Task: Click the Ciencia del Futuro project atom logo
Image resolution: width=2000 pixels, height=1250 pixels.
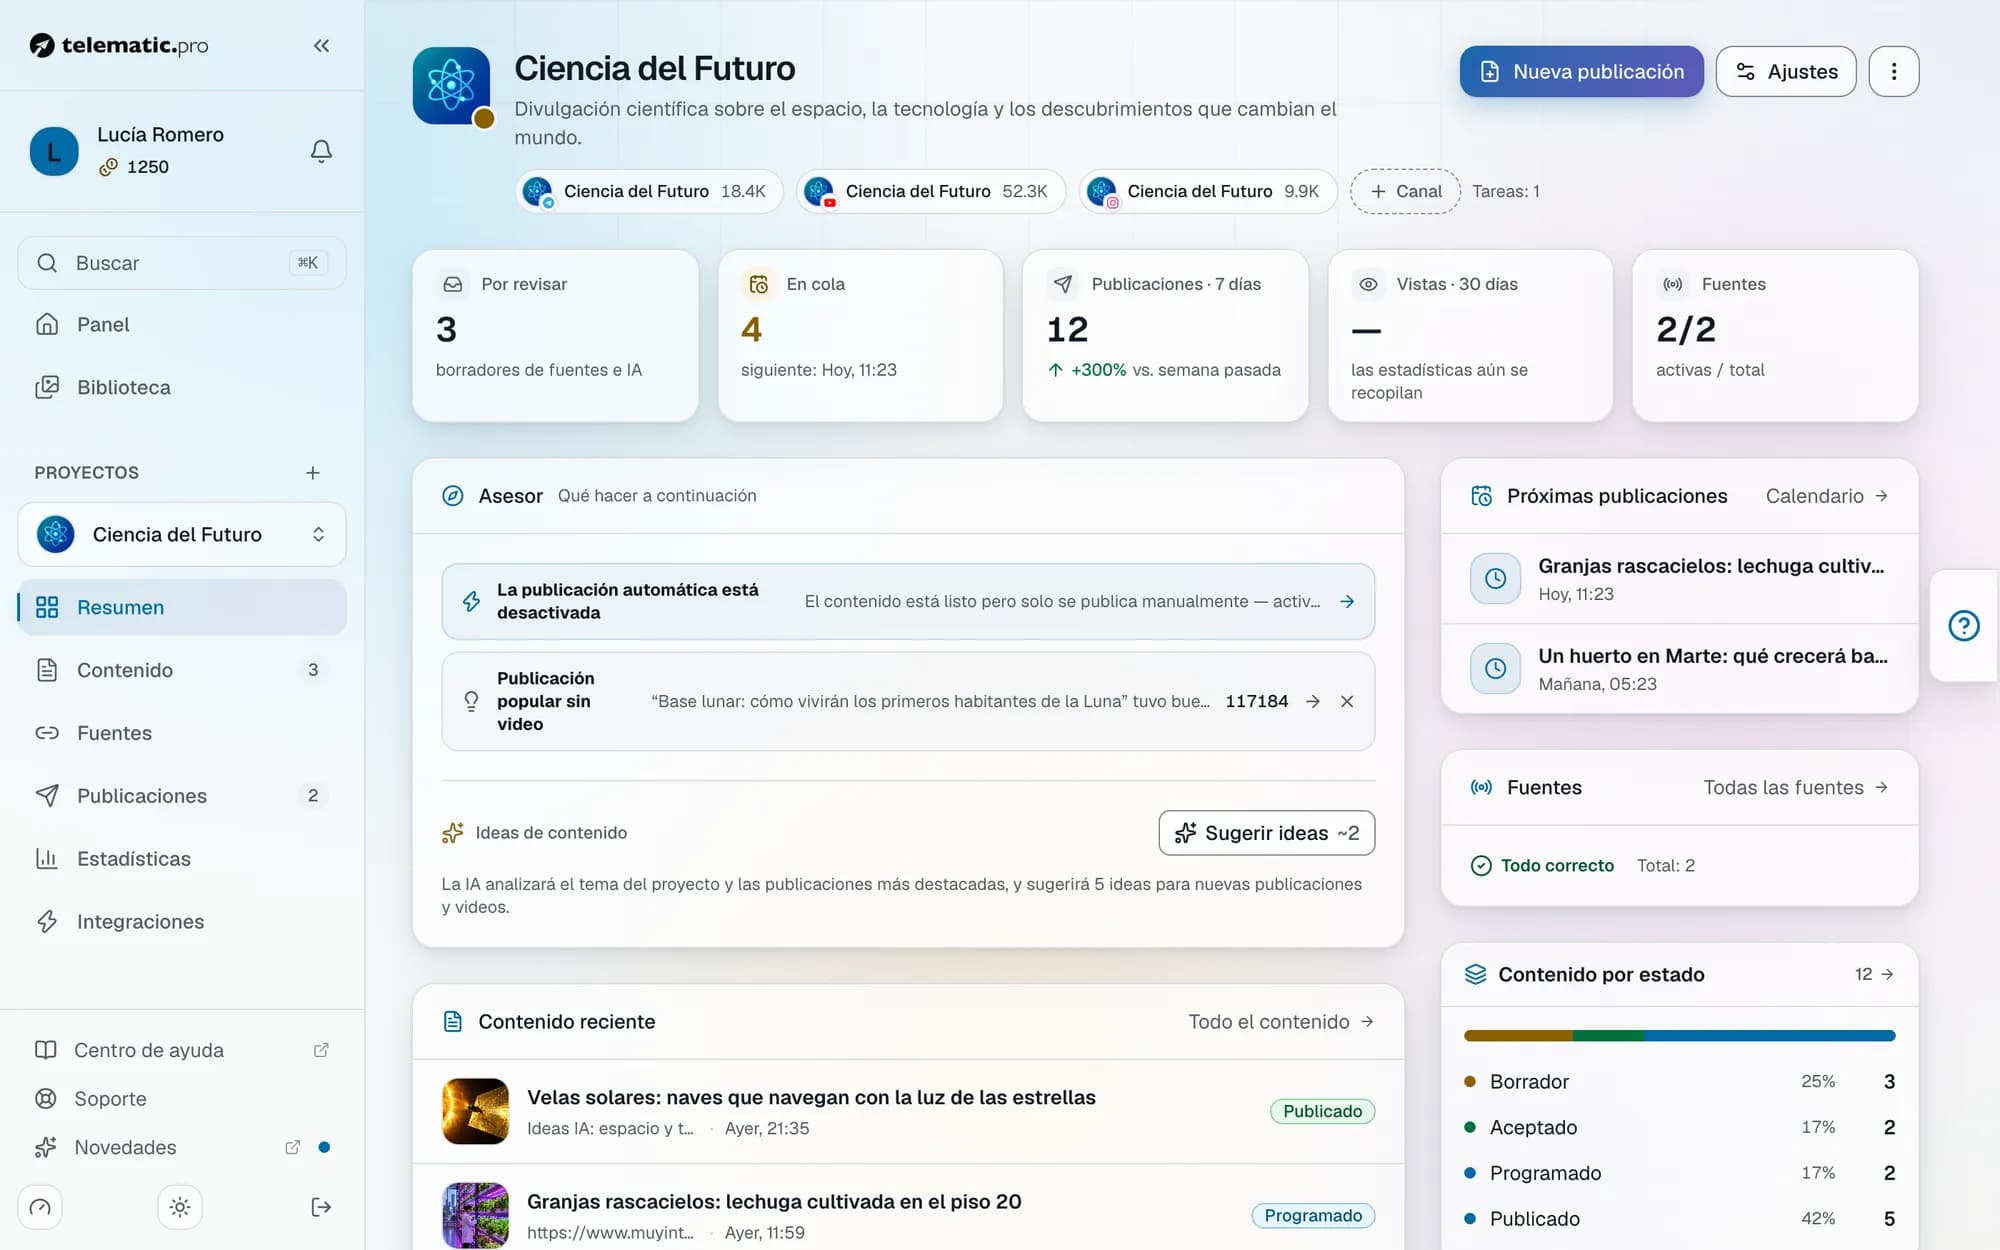Action: pos(451,86)
